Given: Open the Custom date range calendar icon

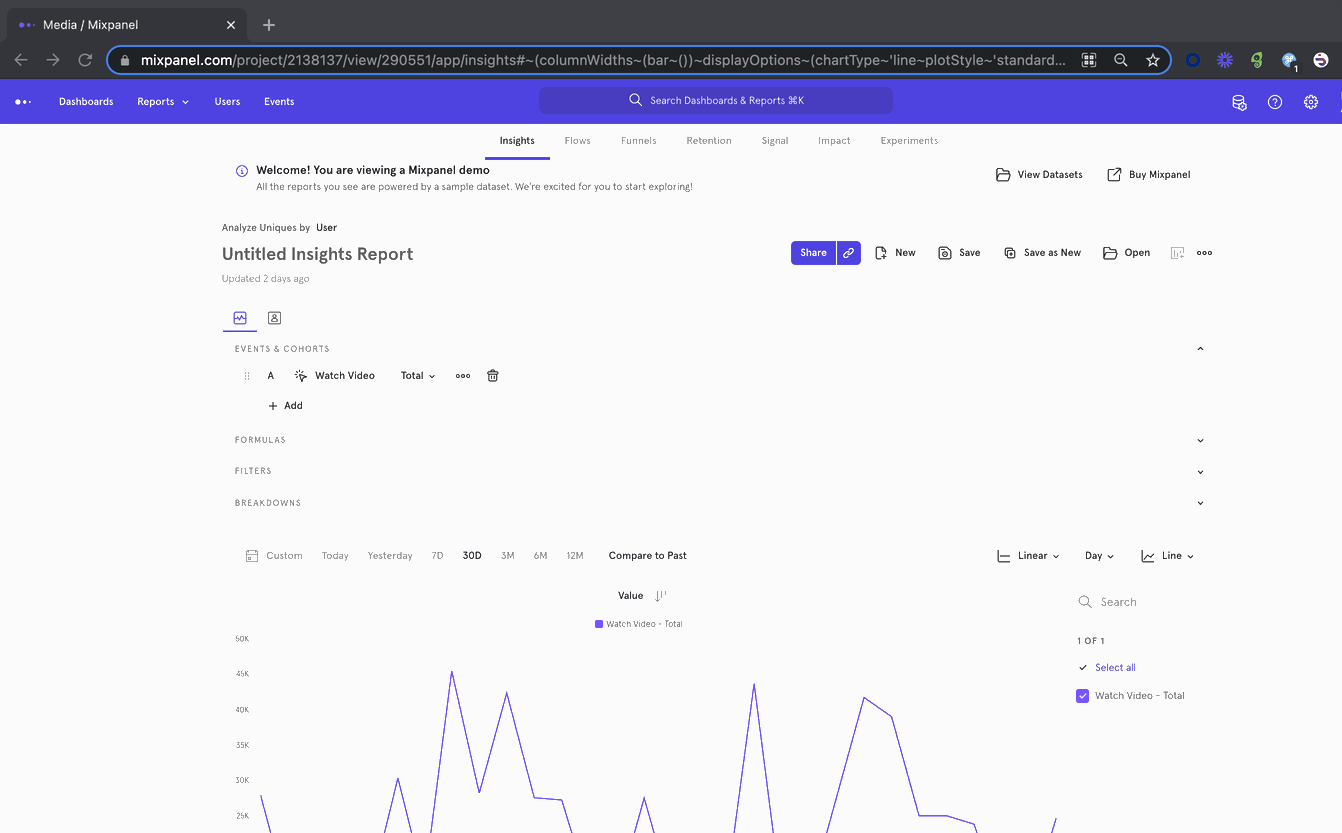Looking at the screenshot, I should [252, 556].
